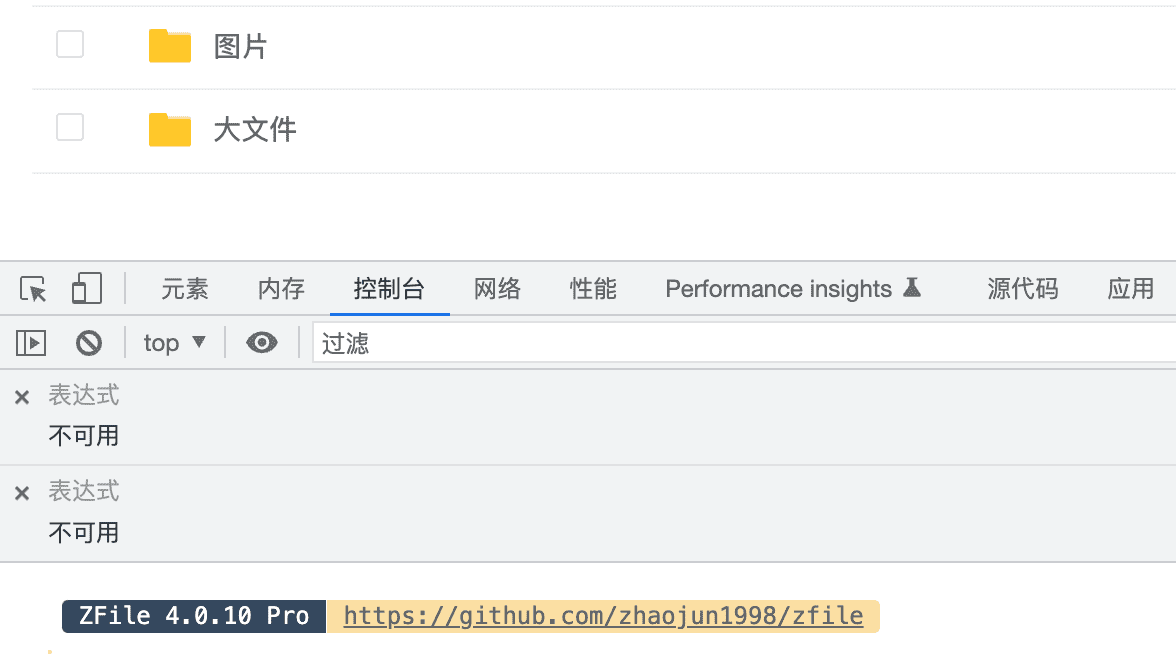Image resolution: width=1176 pixels, height=672 pixels.
Task: Remove the second live expression
Action: [22, 493]
